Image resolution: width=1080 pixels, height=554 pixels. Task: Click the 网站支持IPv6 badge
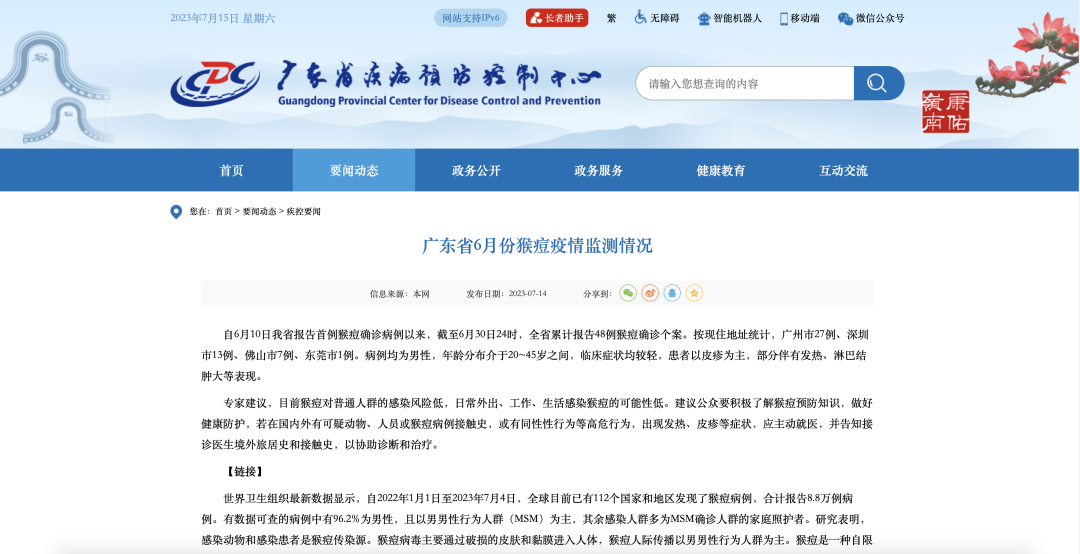pos(470,18)
